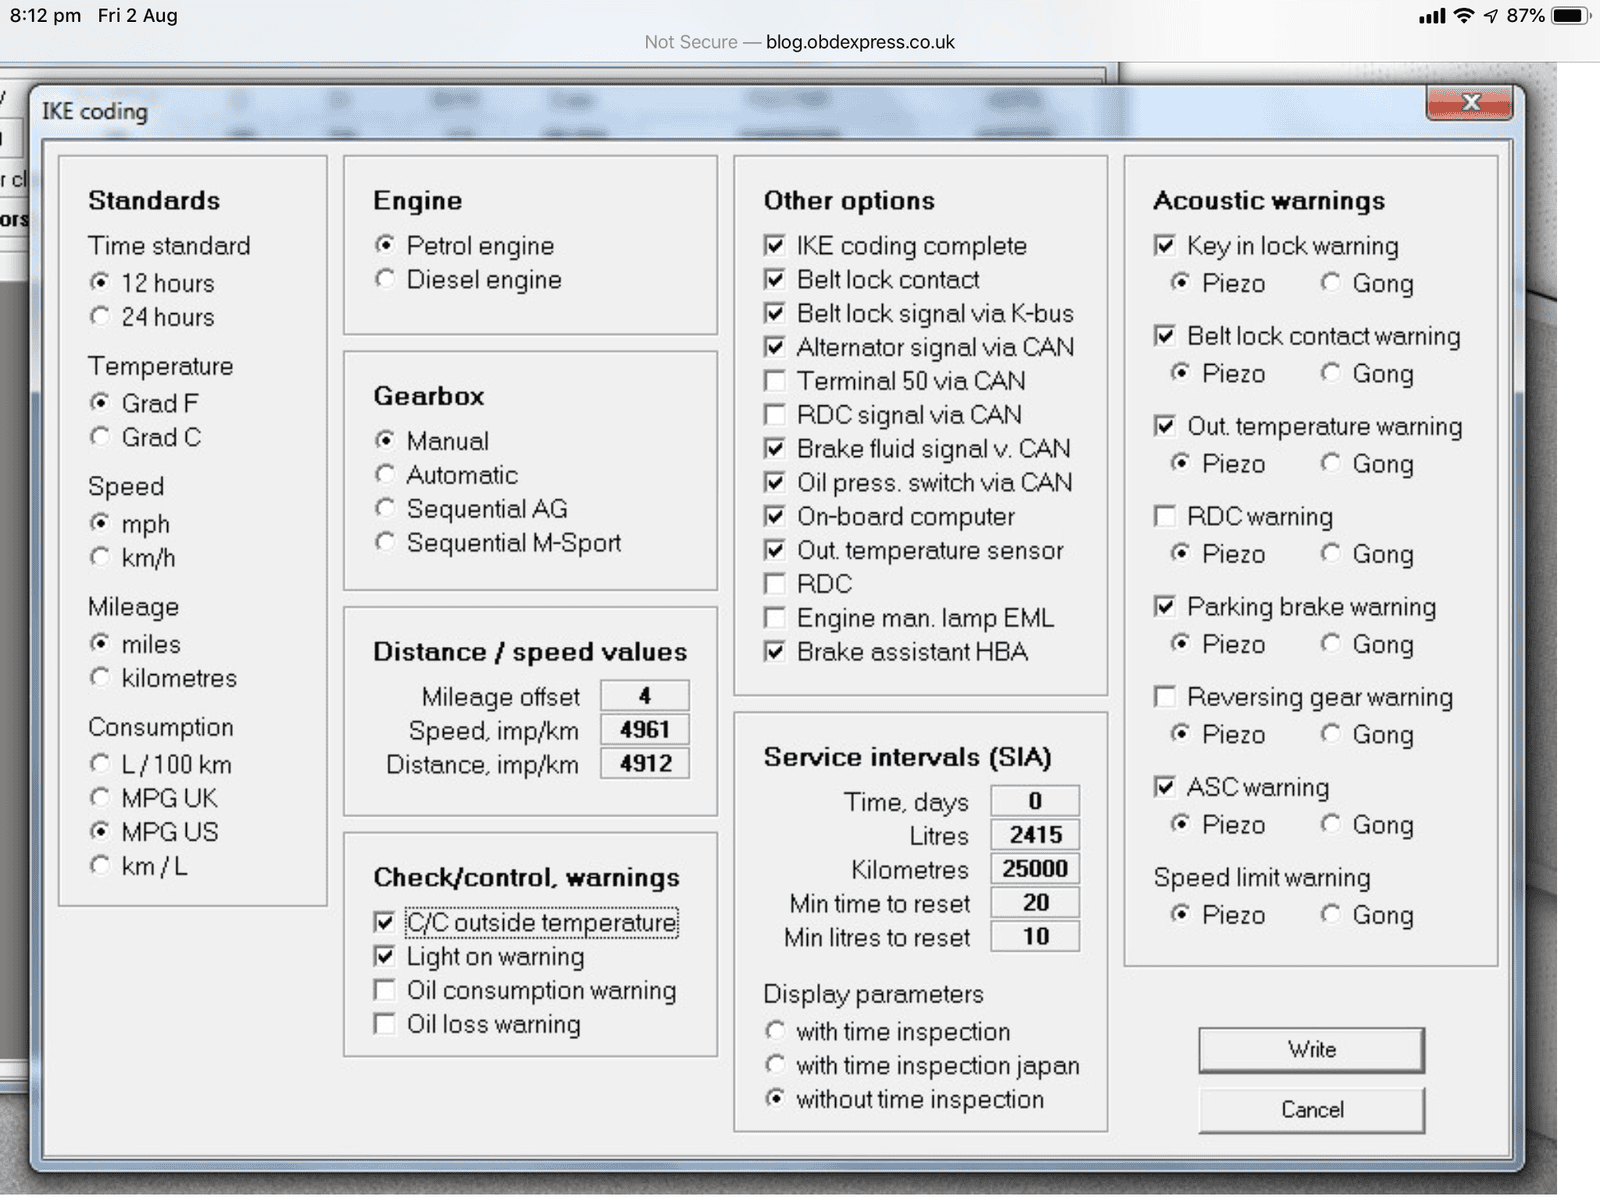This screenshot has height=1200, width=1600.
Task: Select Diesel engine option
Action: 385,279
